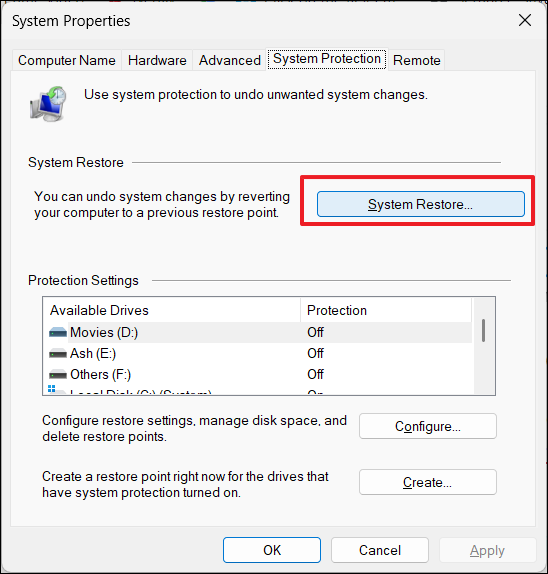Cancel the System Properties dialog
This screenshot has height=574, width=548.
click(380, 550)
